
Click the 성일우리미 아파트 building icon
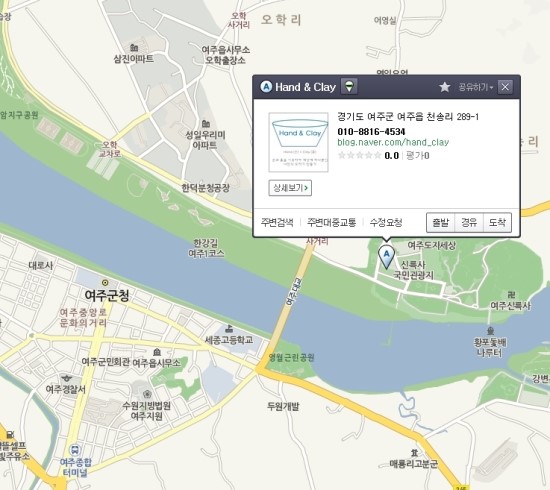click(206, 123)
